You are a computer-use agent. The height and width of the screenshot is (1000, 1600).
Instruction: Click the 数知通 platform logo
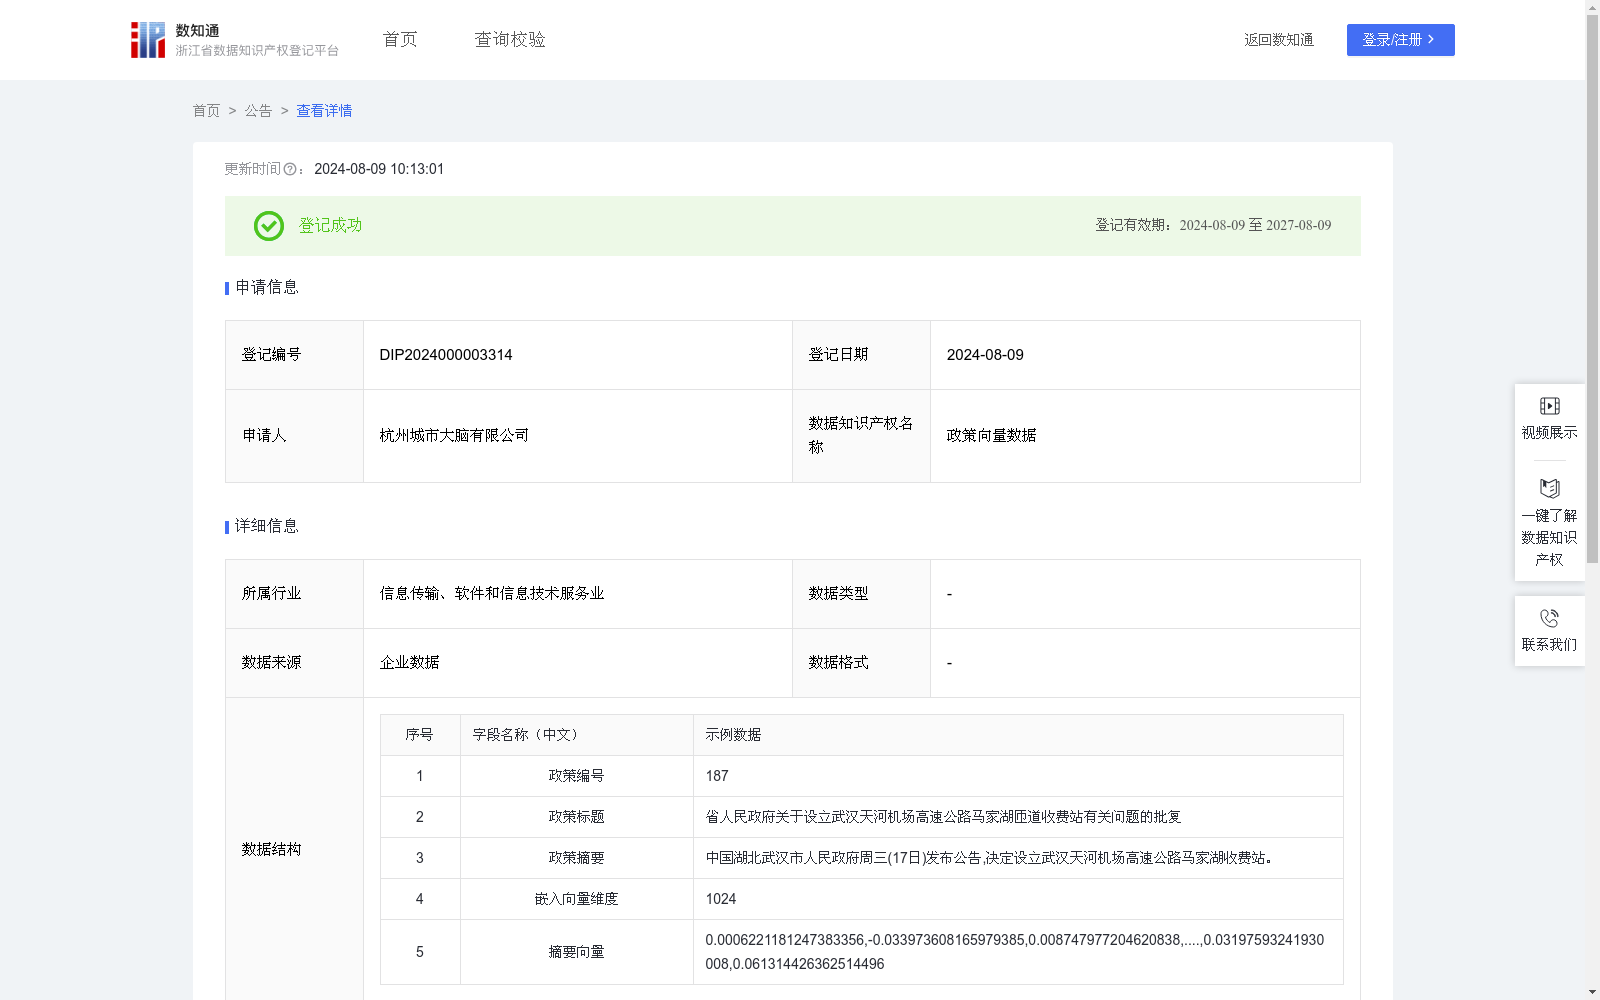coord(234,40)
